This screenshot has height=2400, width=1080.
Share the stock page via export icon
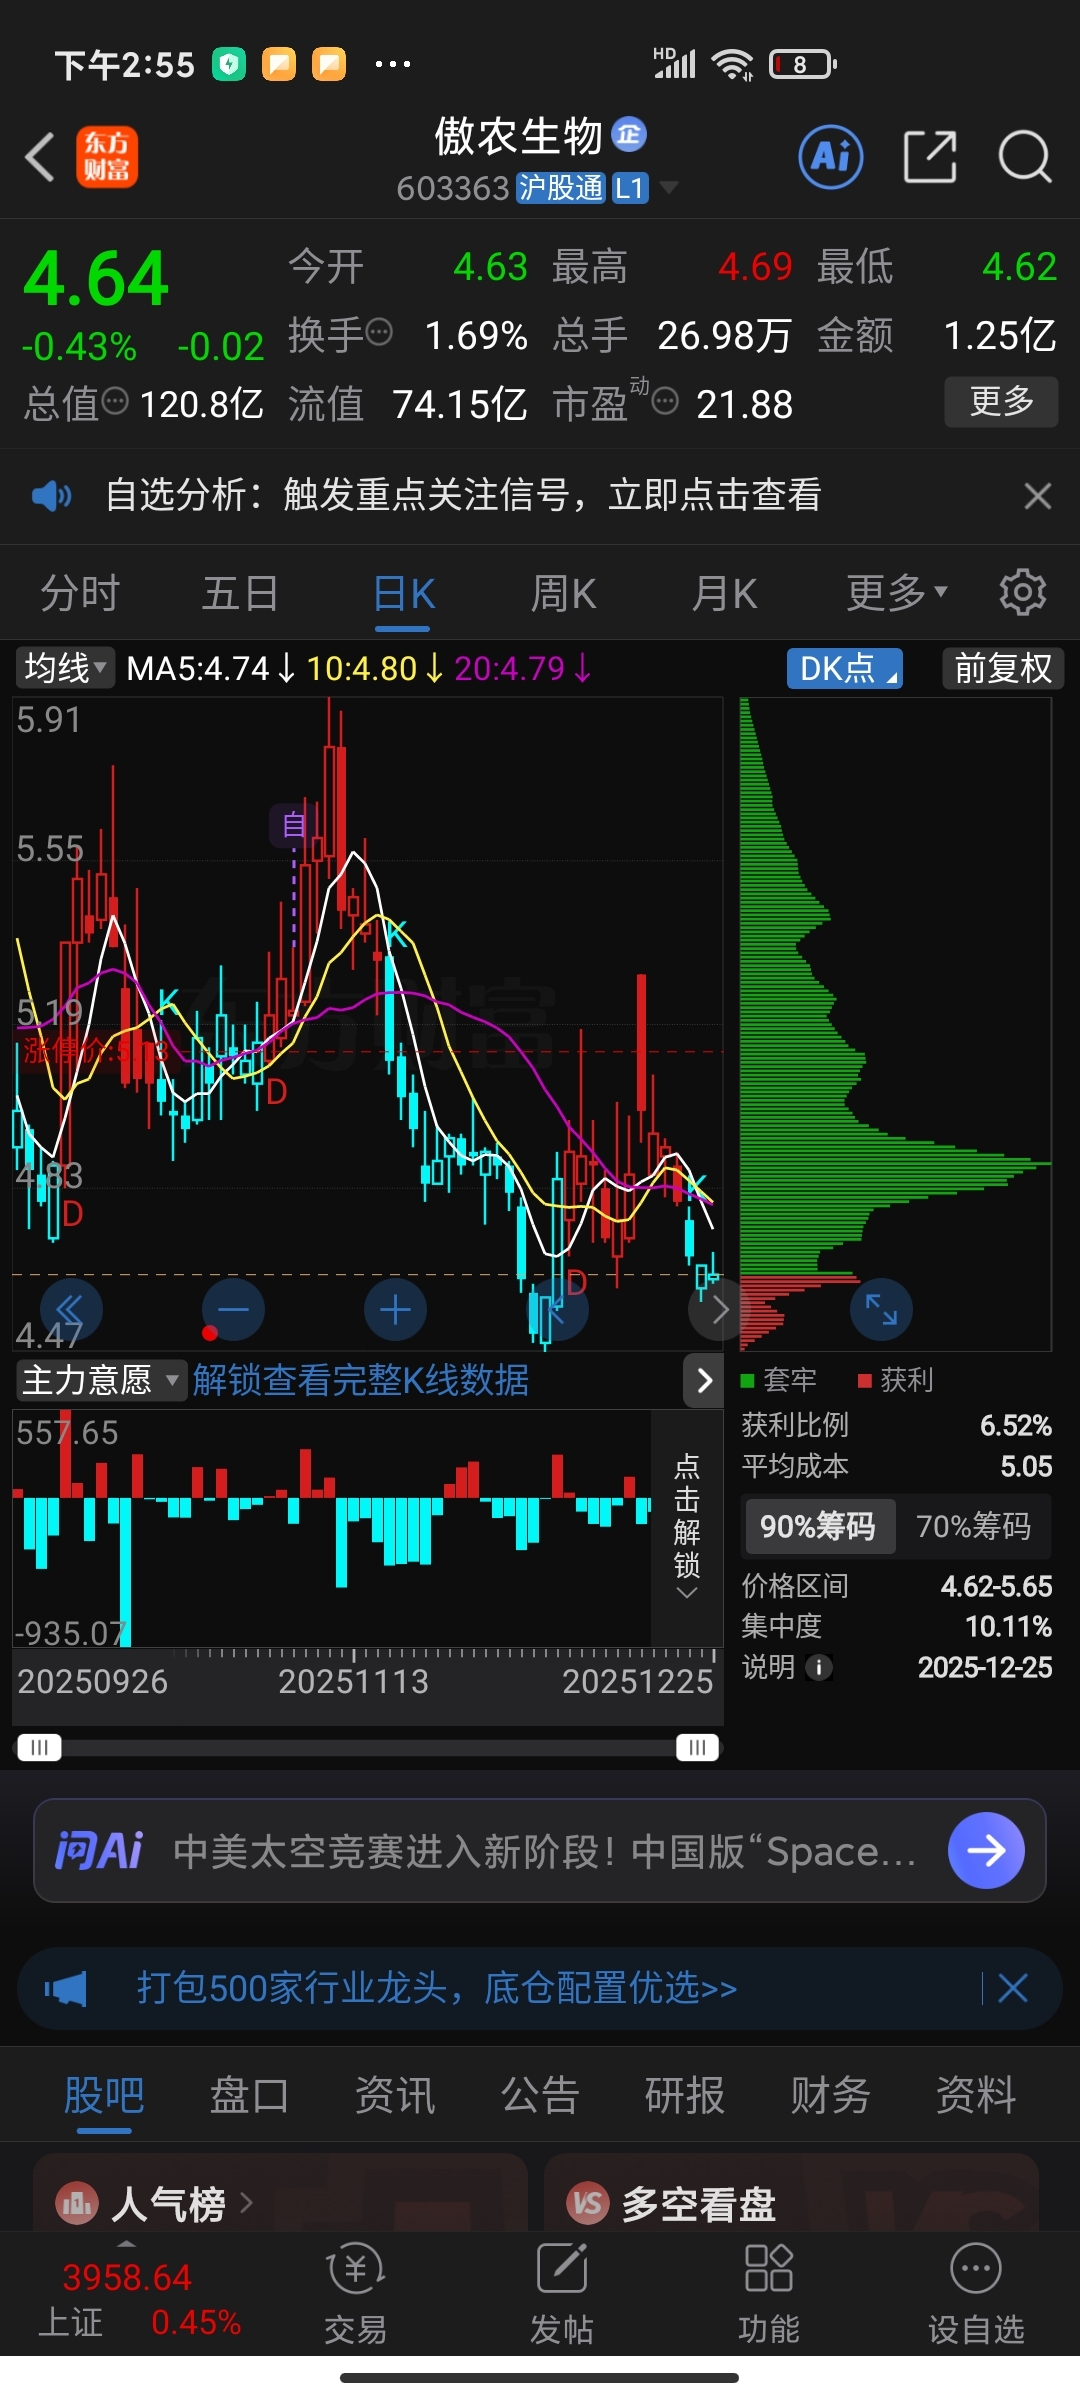coord(930,157)
